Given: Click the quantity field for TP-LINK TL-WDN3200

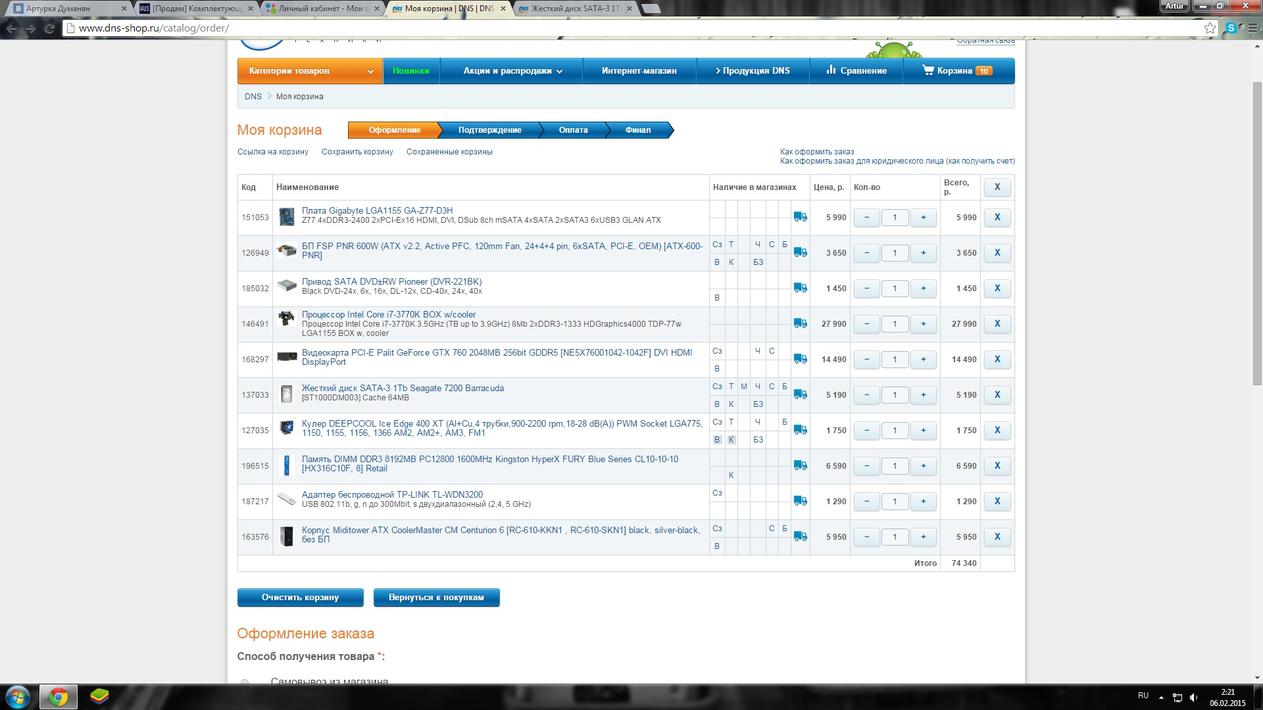Looking at the screenshot, I should 895,501.
